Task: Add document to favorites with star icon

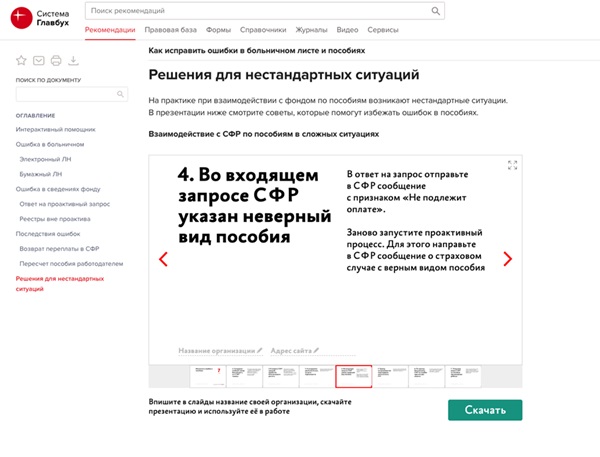Action: [22, 60]
